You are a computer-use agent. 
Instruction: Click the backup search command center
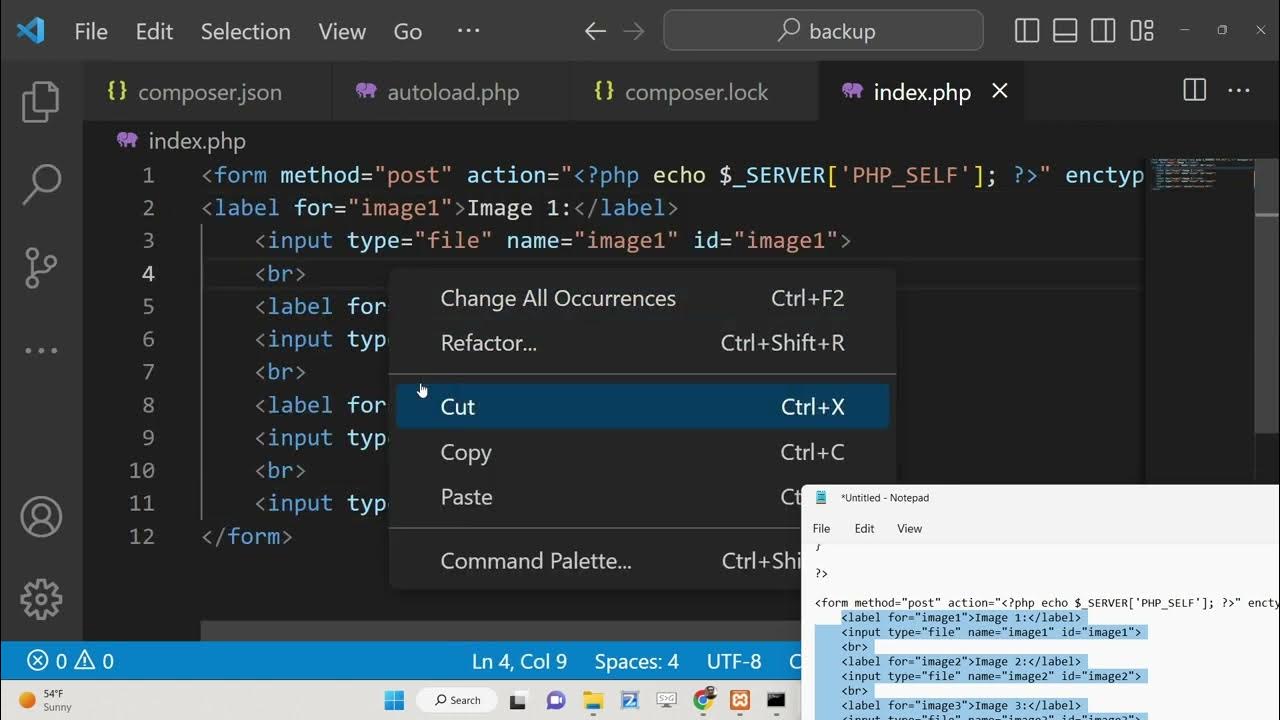point(823,31)
